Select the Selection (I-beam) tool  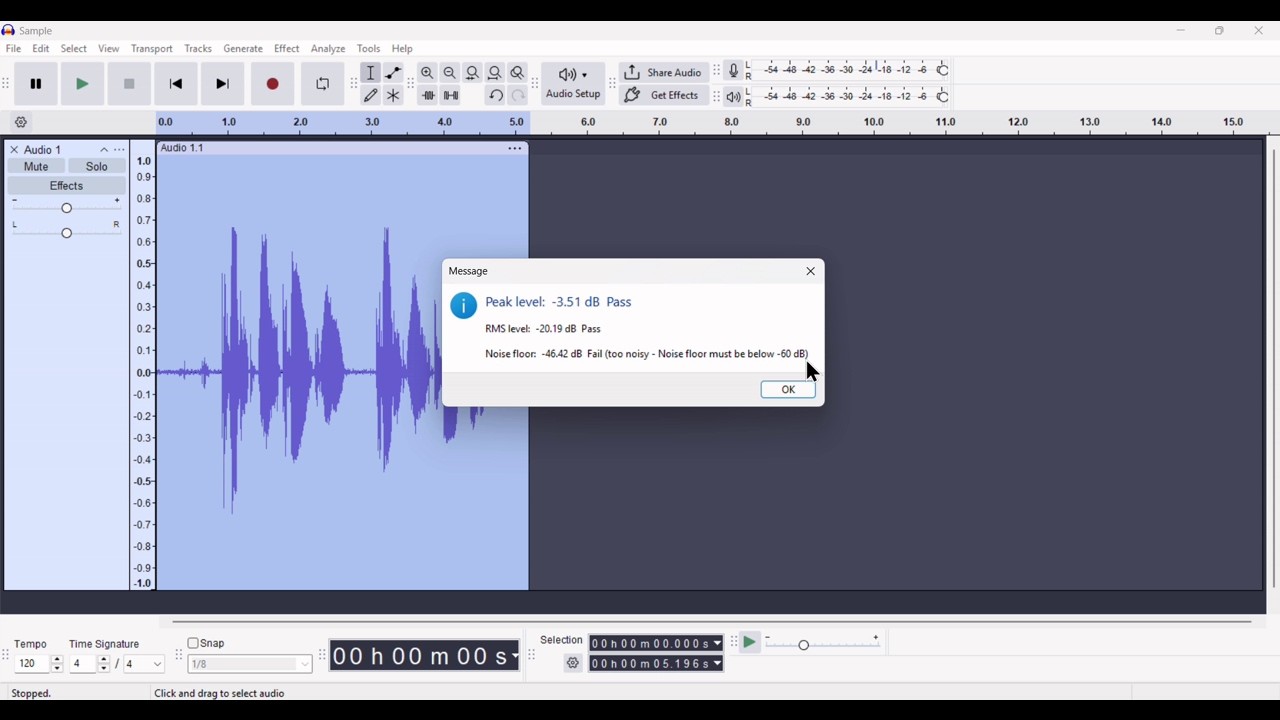click(x=371, y=73)
